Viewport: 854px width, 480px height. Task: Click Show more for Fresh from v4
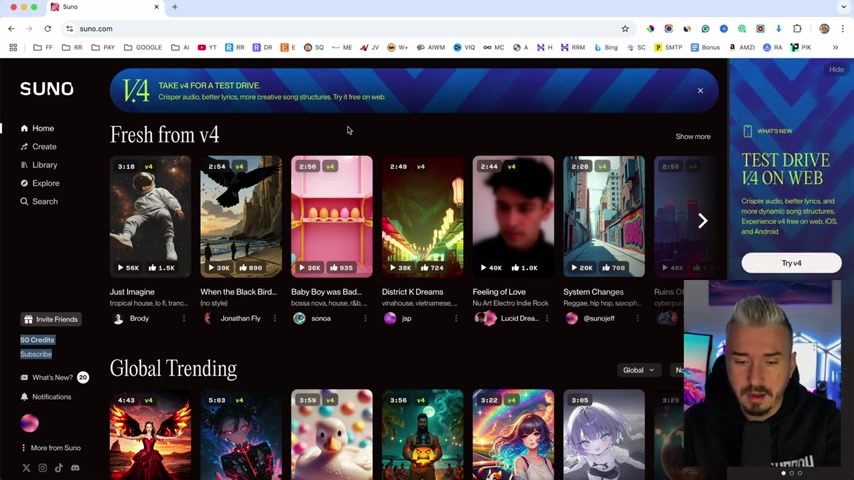(x=693, y=137)
